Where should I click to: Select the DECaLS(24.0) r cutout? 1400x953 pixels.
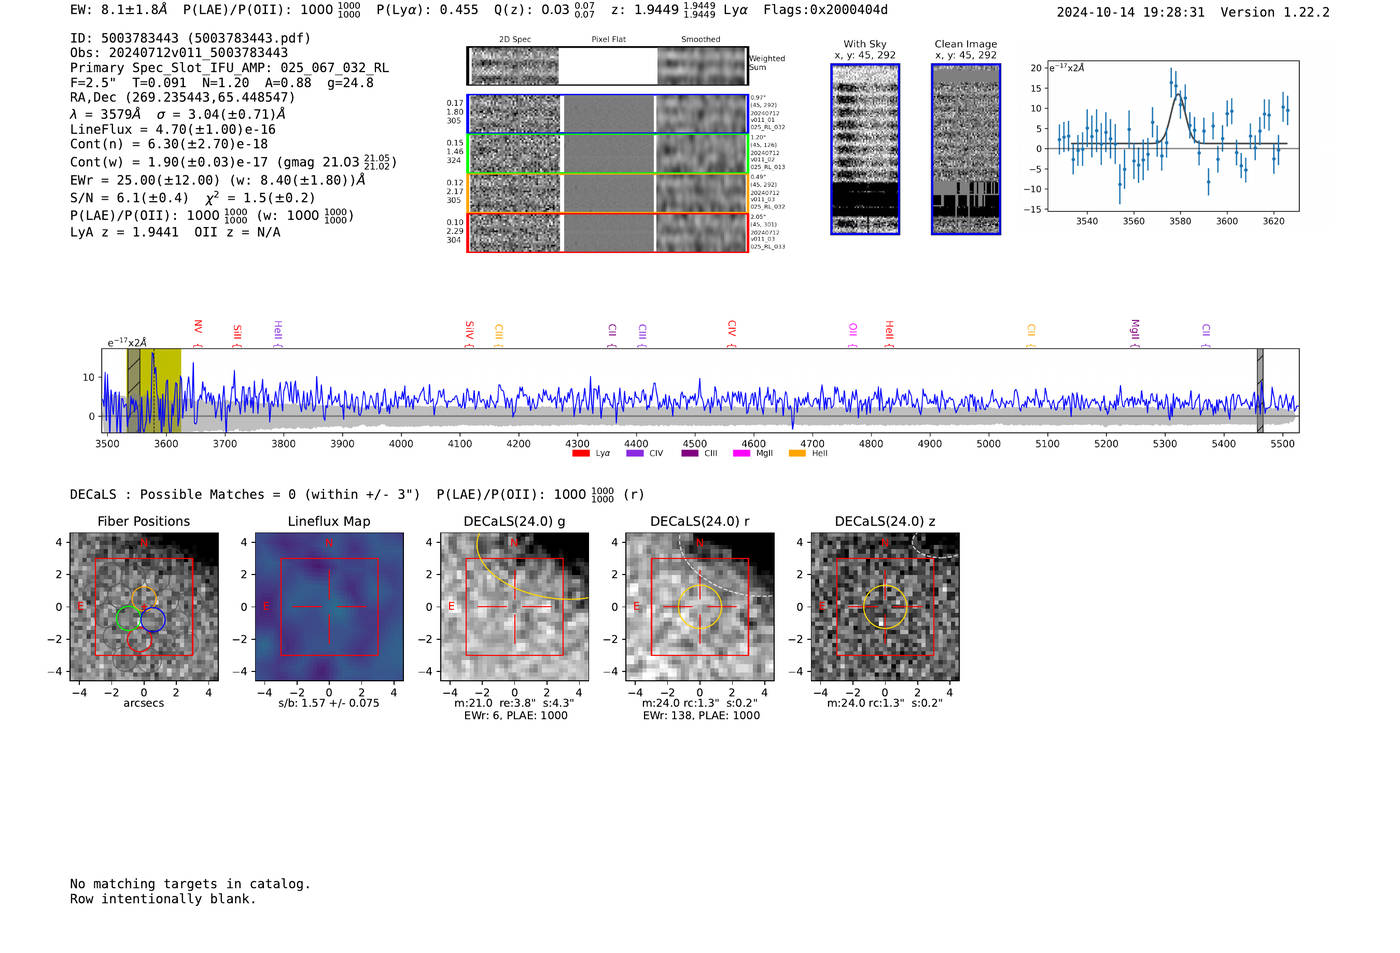point(700,607)
